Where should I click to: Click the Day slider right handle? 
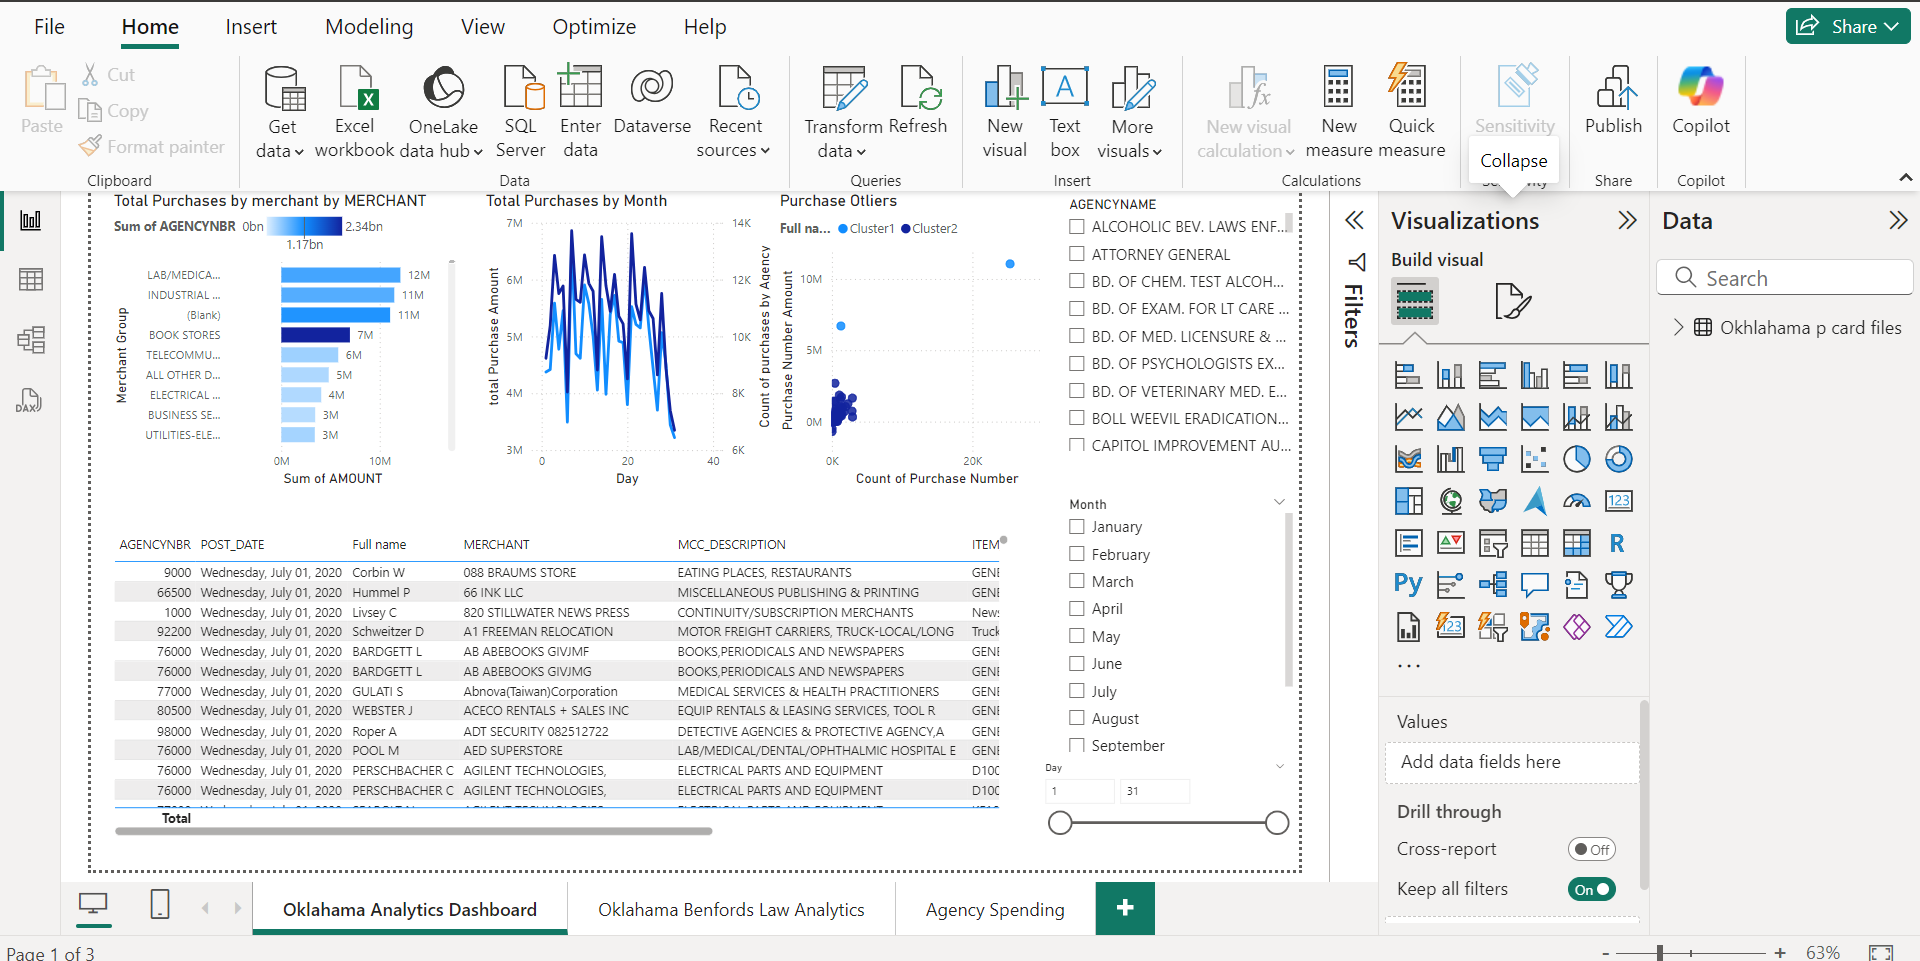click(x=1277, y=823)
